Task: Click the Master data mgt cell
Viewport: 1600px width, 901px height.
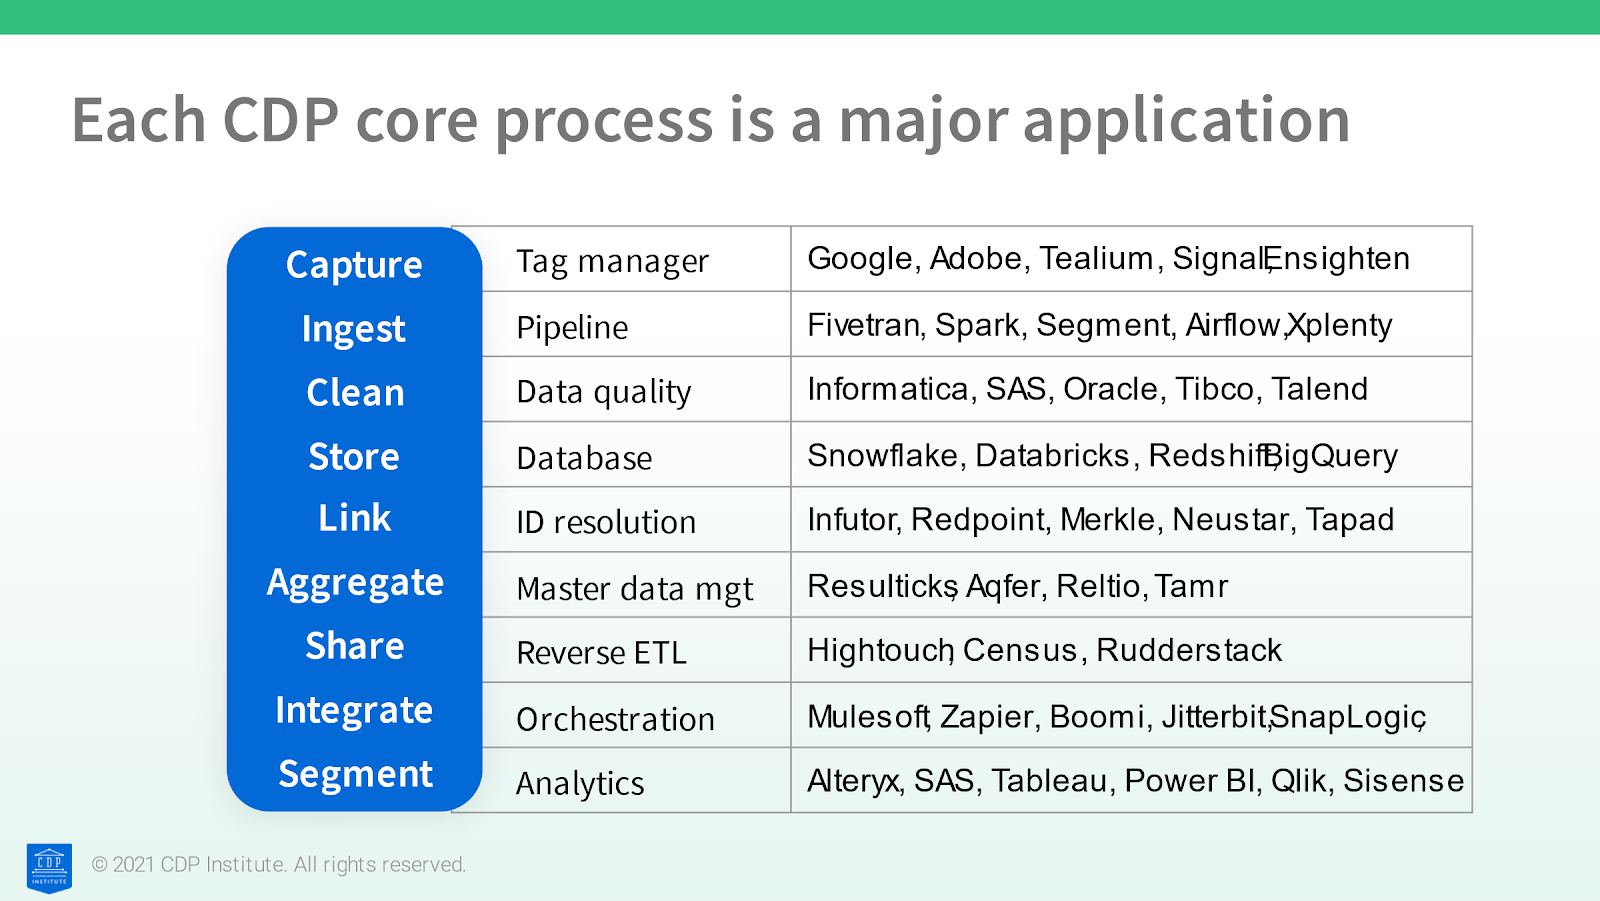Action: [x=634, y=589]
